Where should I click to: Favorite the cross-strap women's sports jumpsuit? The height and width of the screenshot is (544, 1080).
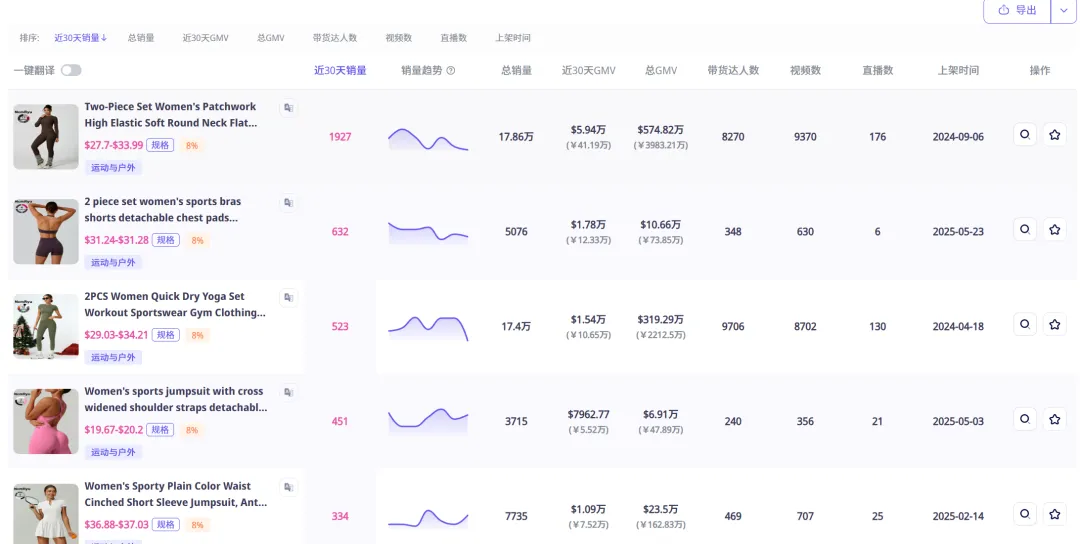click(x=1055, y=419)
